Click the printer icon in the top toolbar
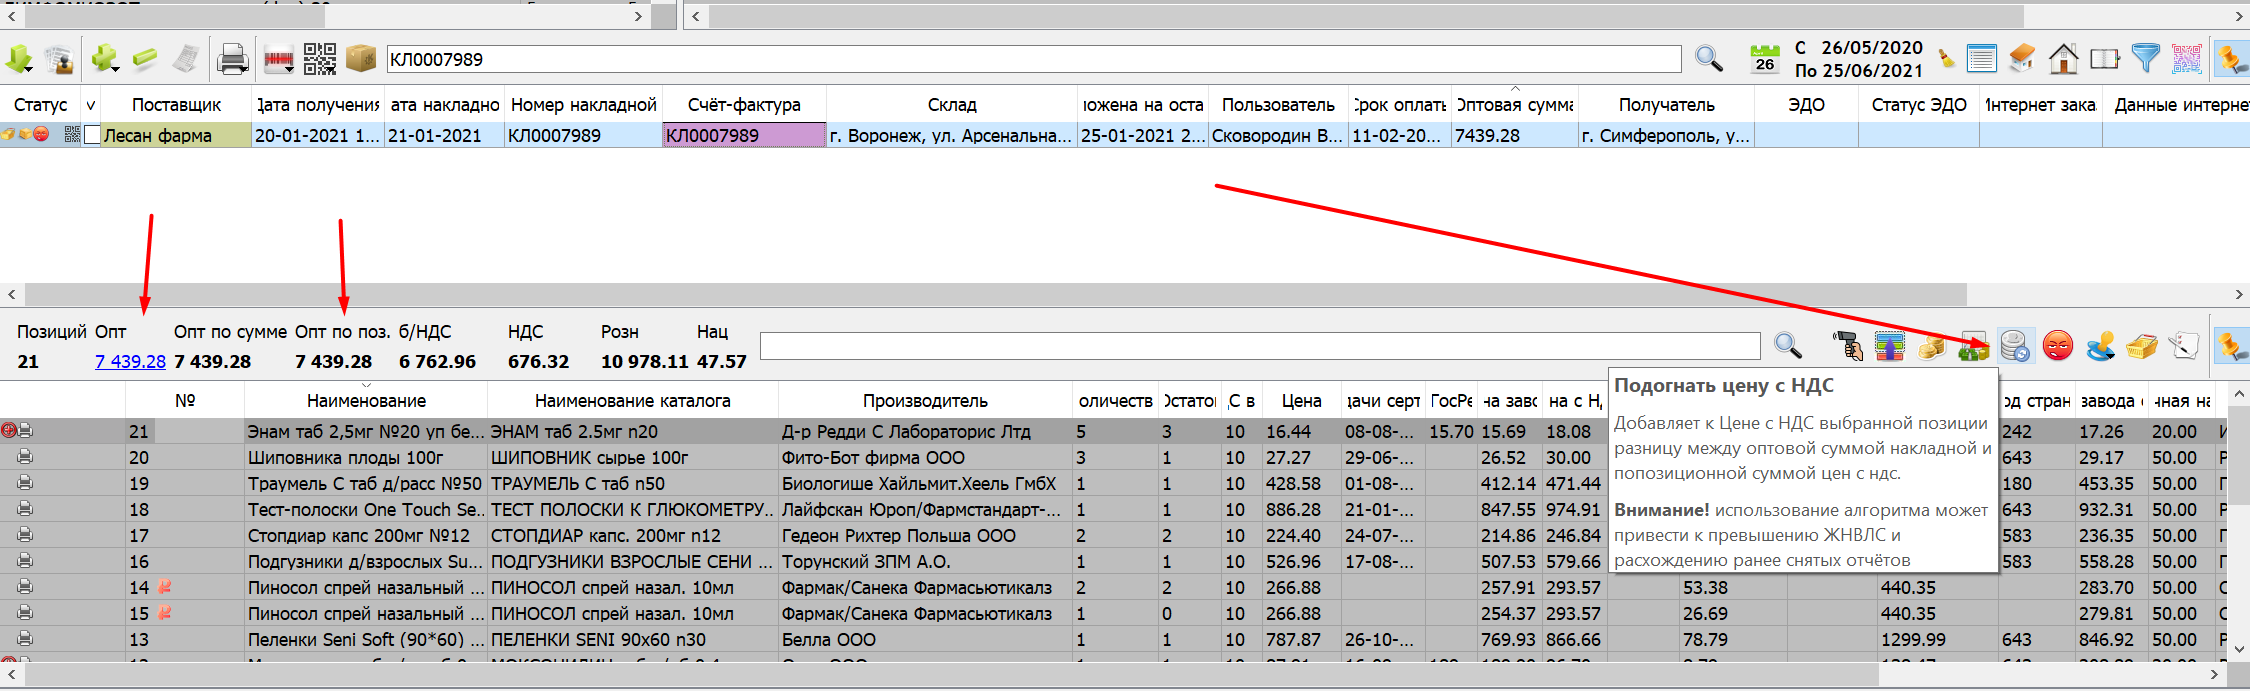 232,60
